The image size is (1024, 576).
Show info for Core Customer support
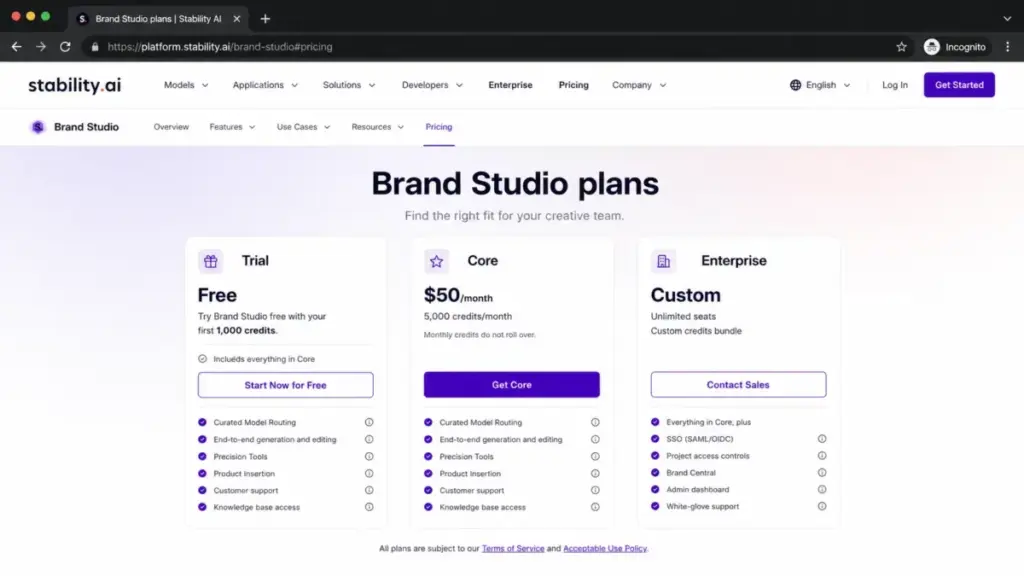click(x=595, y=490)
